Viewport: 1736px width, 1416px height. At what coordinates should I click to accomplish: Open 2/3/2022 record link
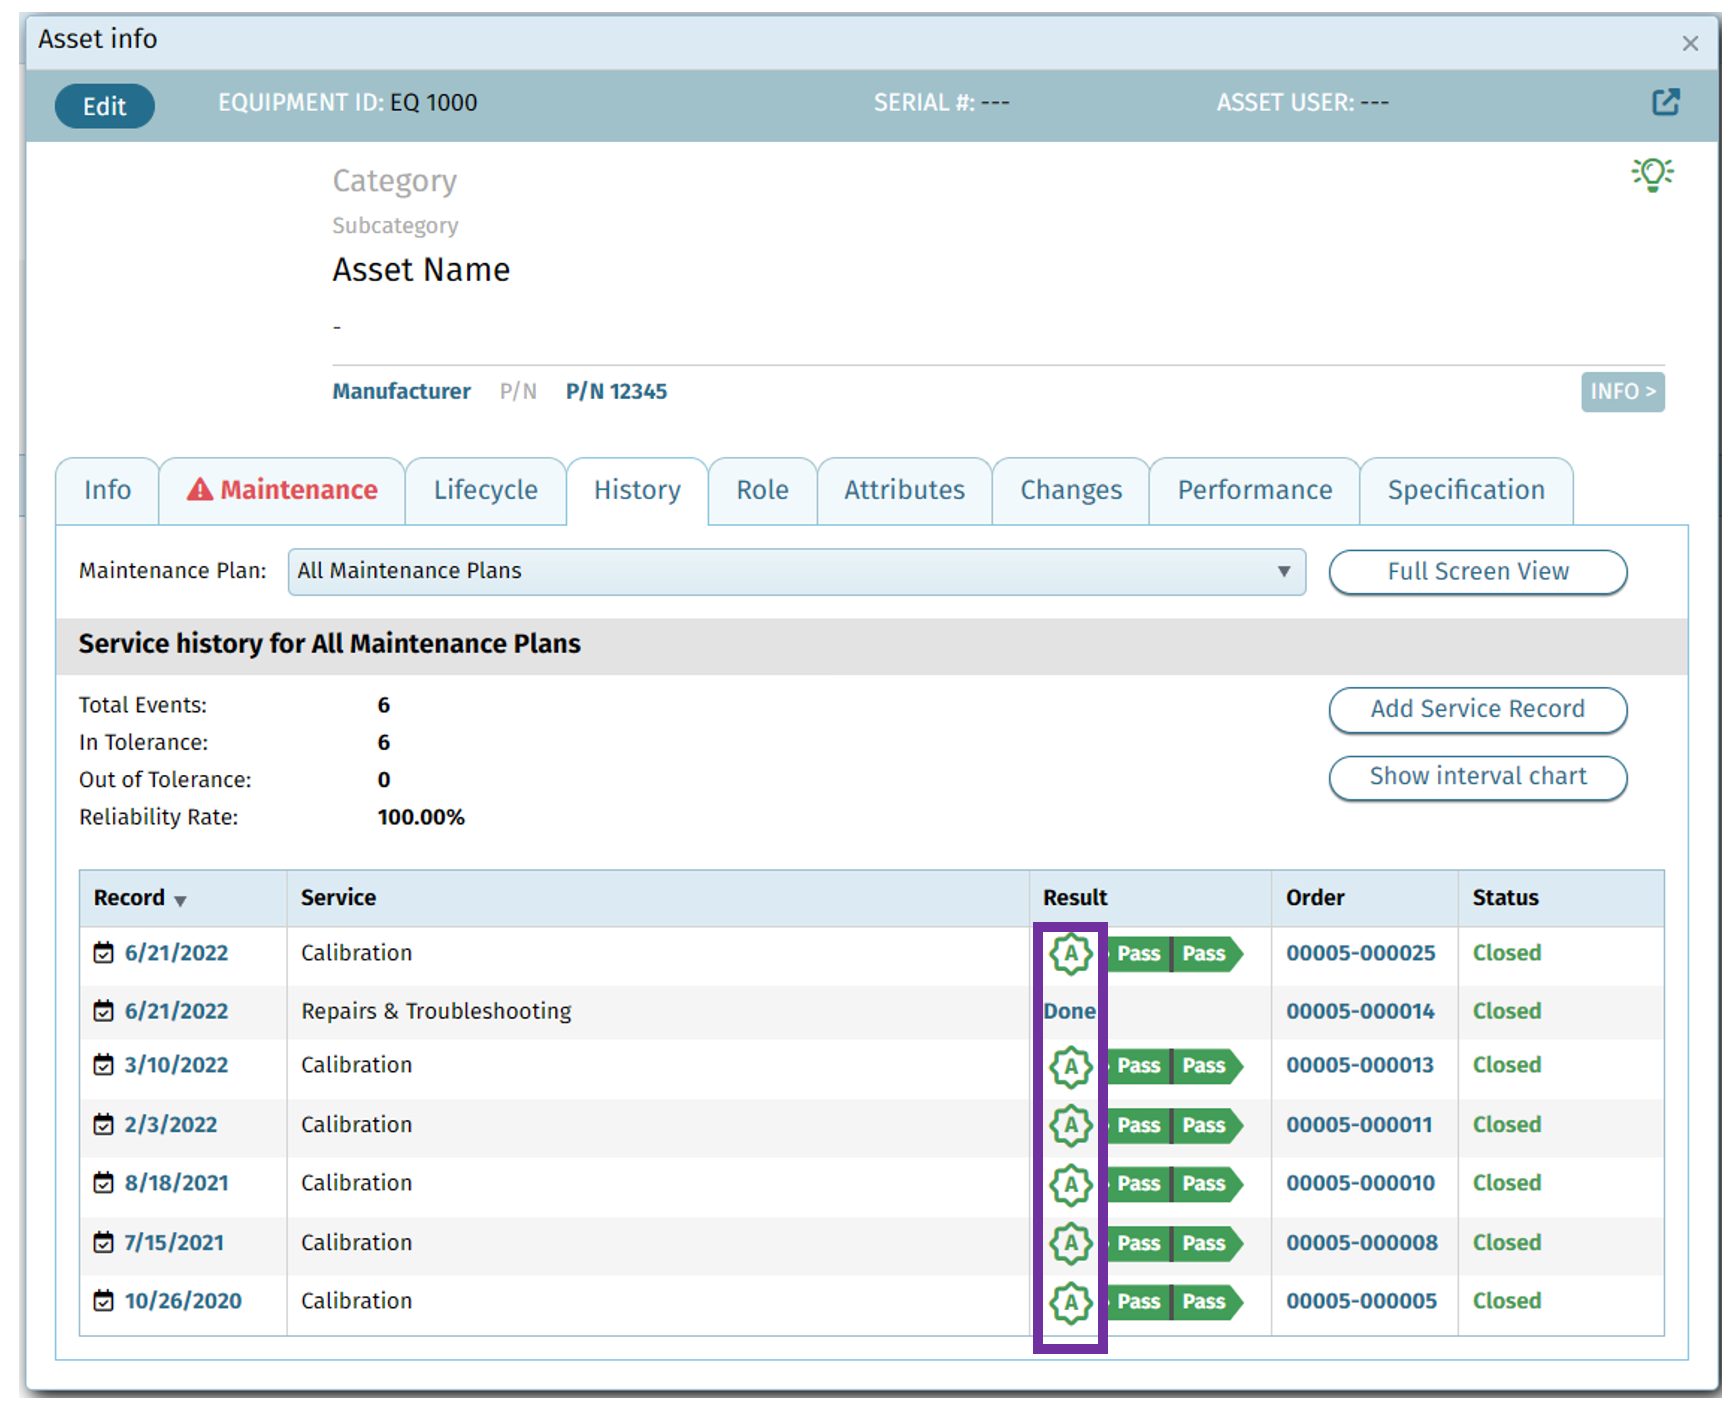(171, 1125)
